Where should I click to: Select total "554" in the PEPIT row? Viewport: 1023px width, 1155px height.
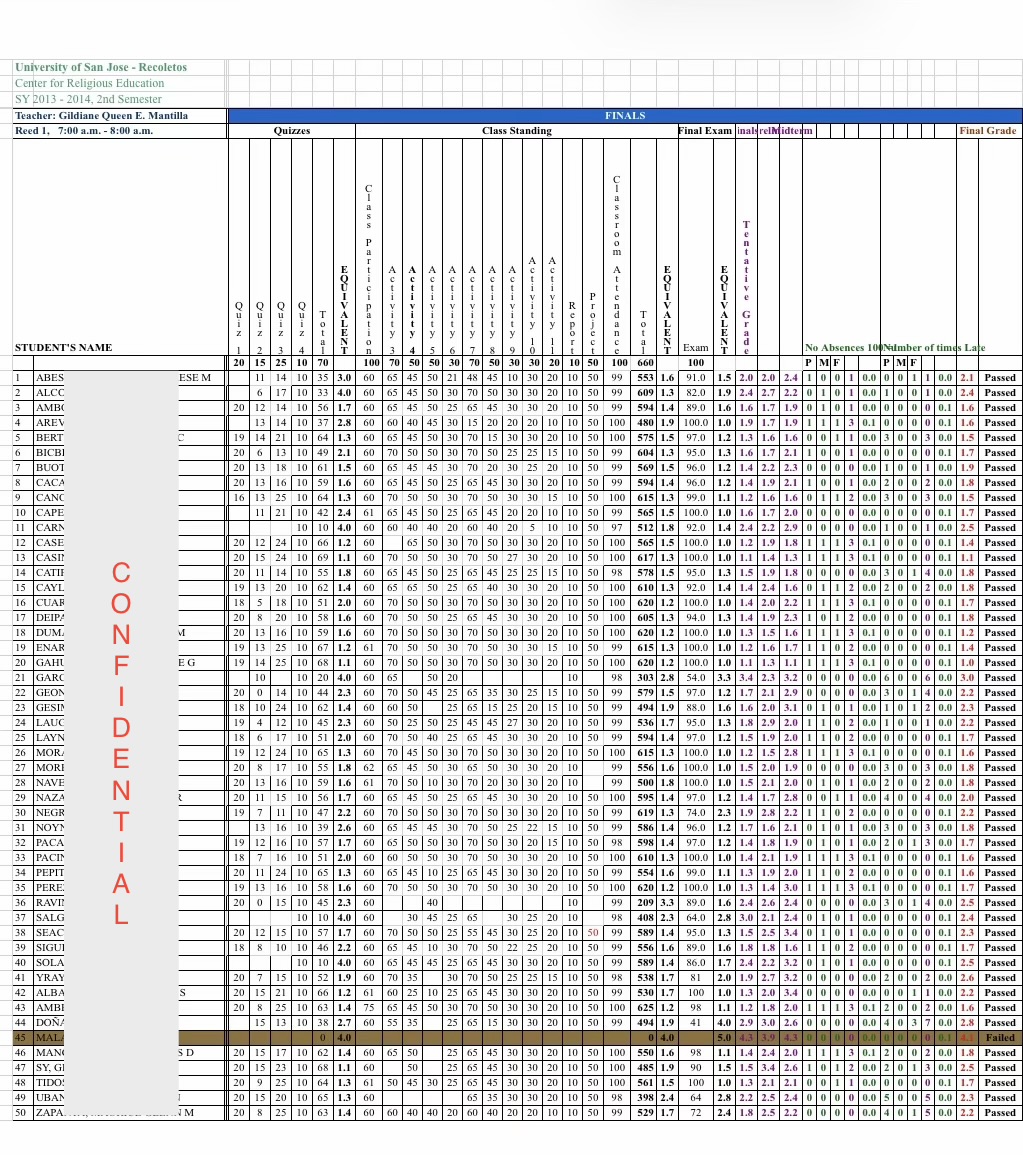pyautogui.click(x=645, y=873)
